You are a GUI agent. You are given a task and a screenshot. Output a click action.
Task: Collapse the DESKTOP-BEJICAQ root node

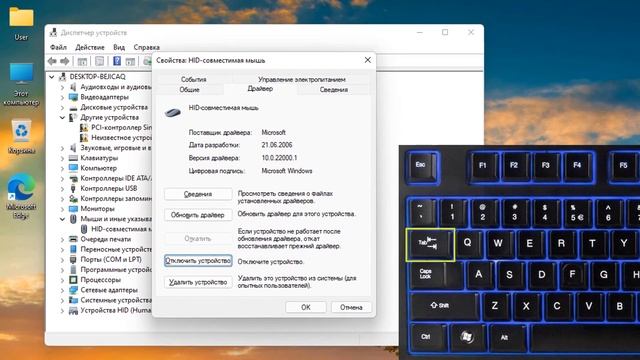[52, 77]
